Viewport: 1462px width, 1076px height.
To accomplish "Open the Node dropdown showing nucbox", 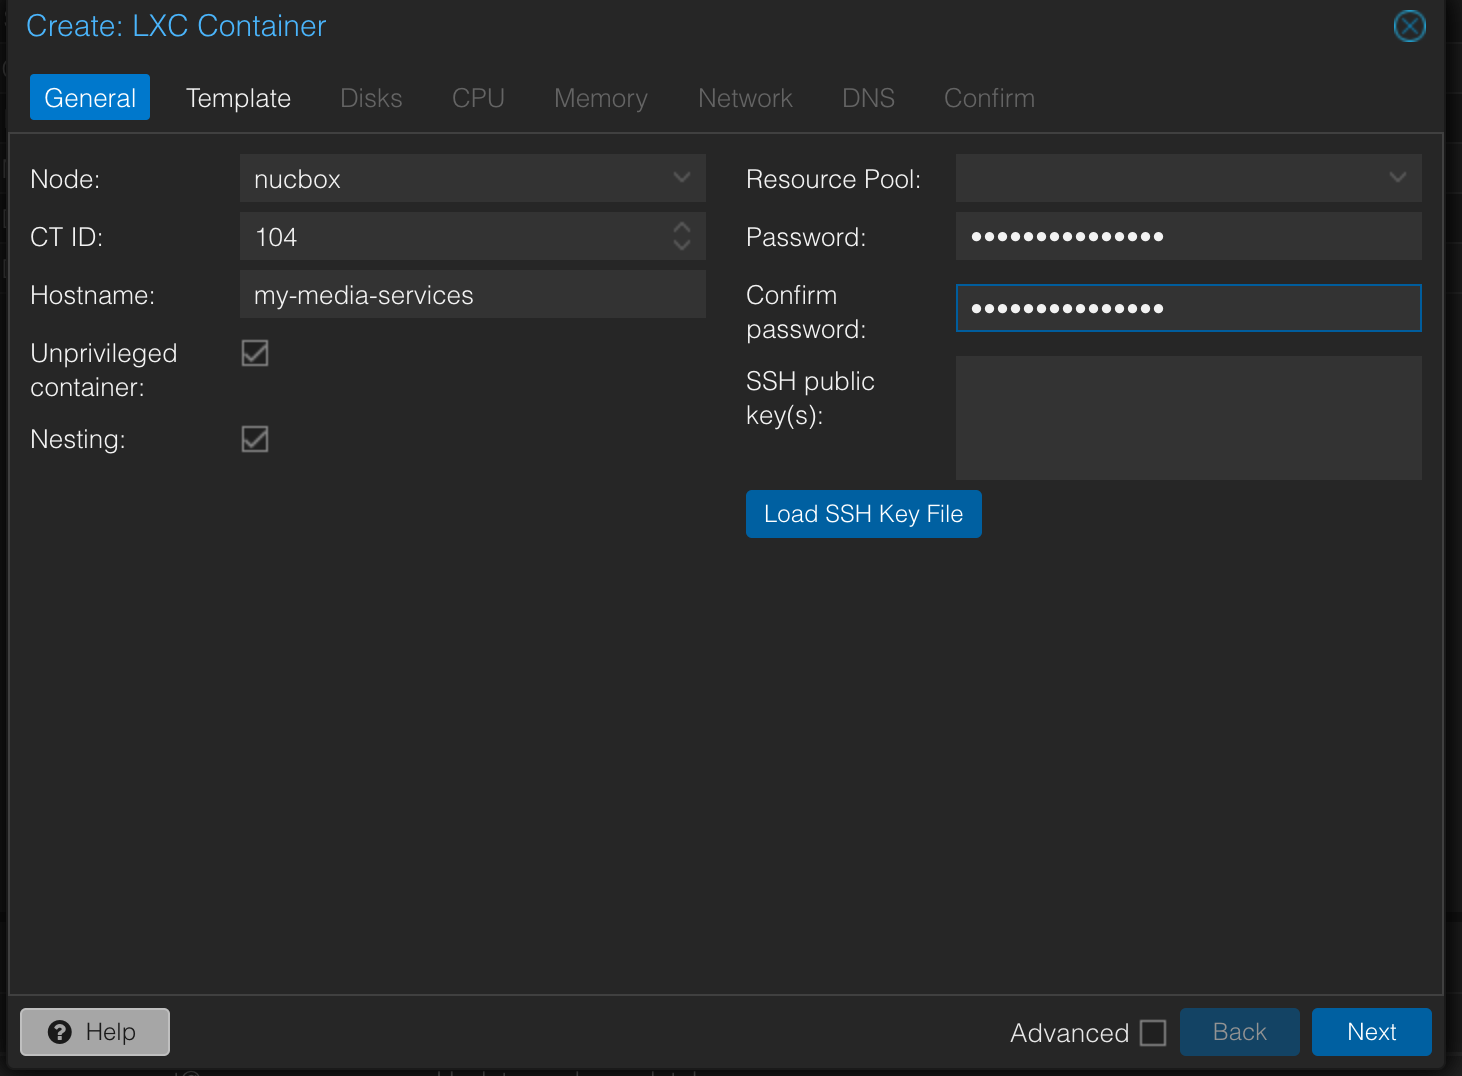I will click(x=682, y=178).
